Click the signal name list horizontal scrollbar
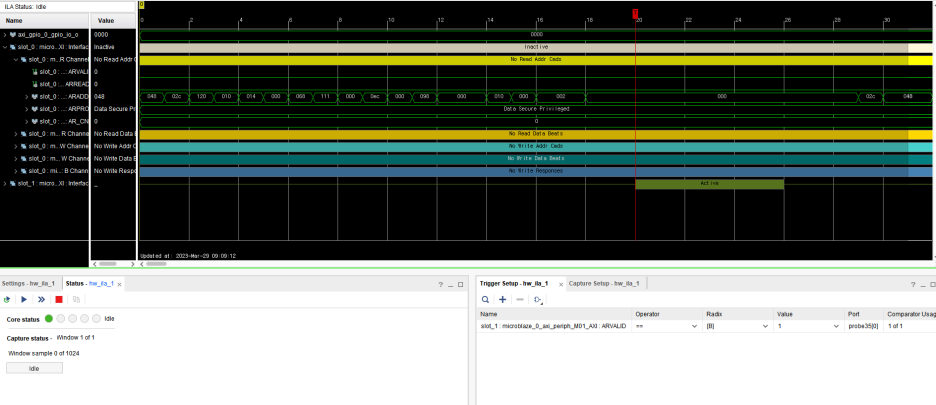 pos(108,263)
